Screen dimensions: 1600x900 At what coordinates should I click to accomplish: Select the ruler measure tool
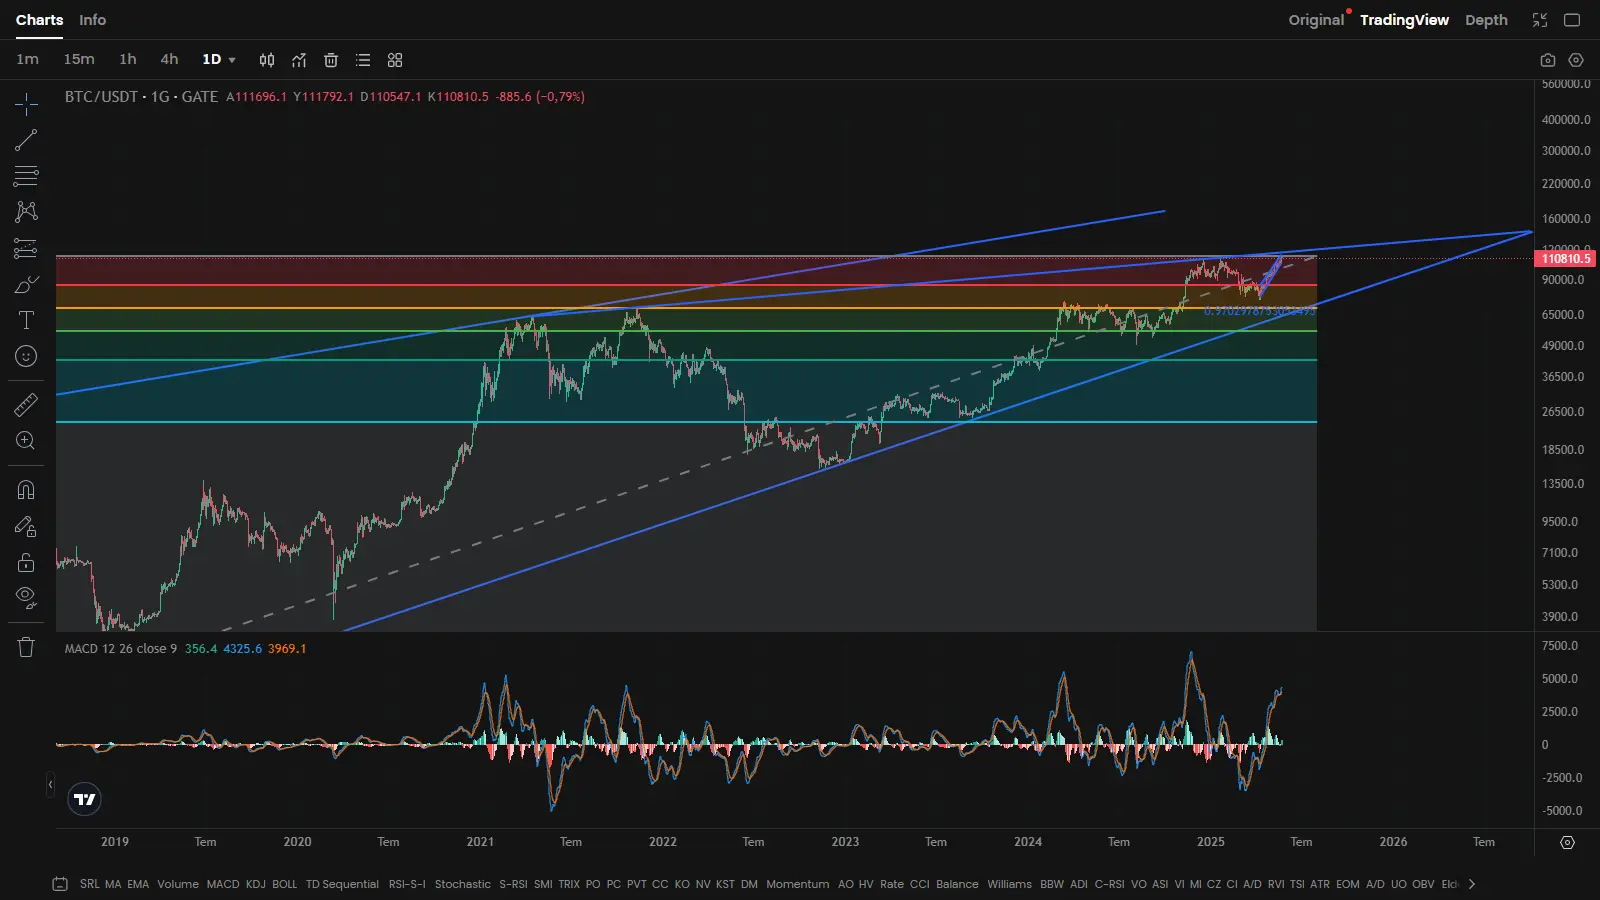(26, 405)
